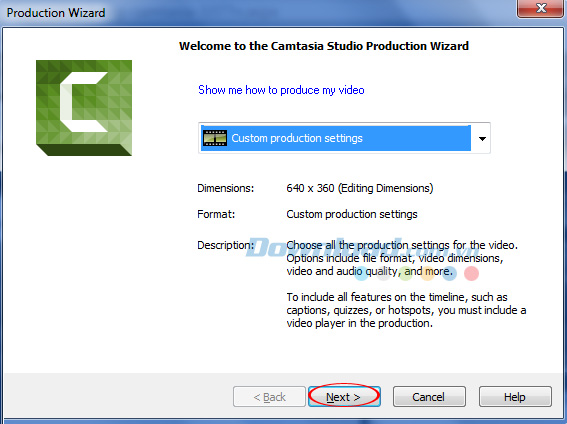The image size is (567, 424).
Task: Click the 'Dimensions:' label
Action: 226,188
